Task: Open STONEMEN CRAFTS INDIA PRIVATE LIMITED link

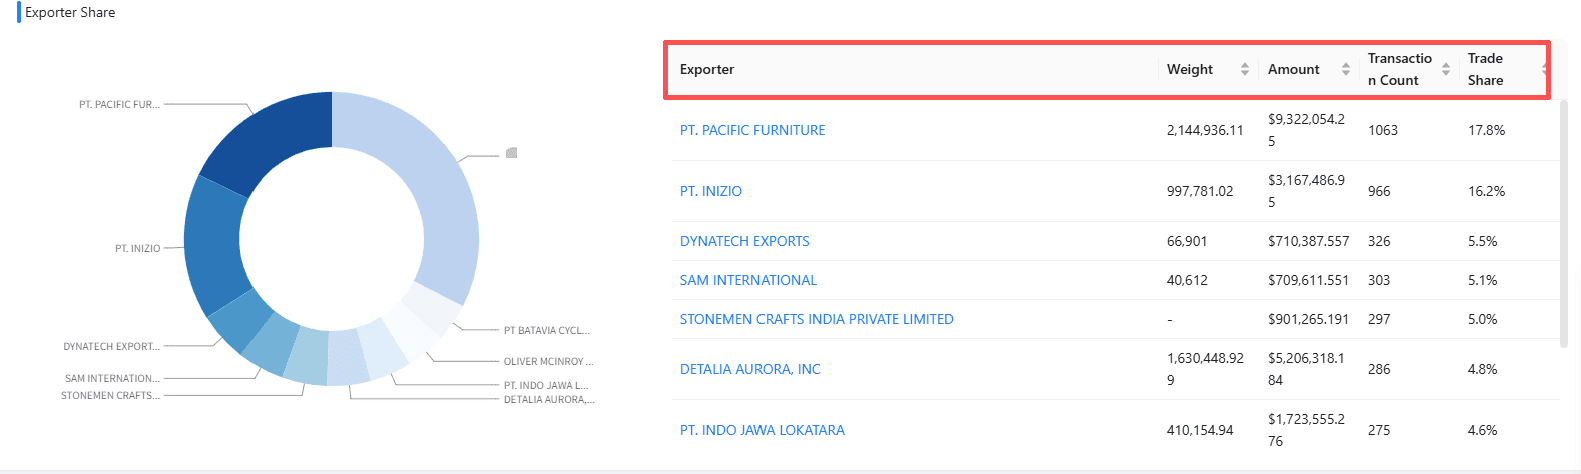Action: pos(816,319)
